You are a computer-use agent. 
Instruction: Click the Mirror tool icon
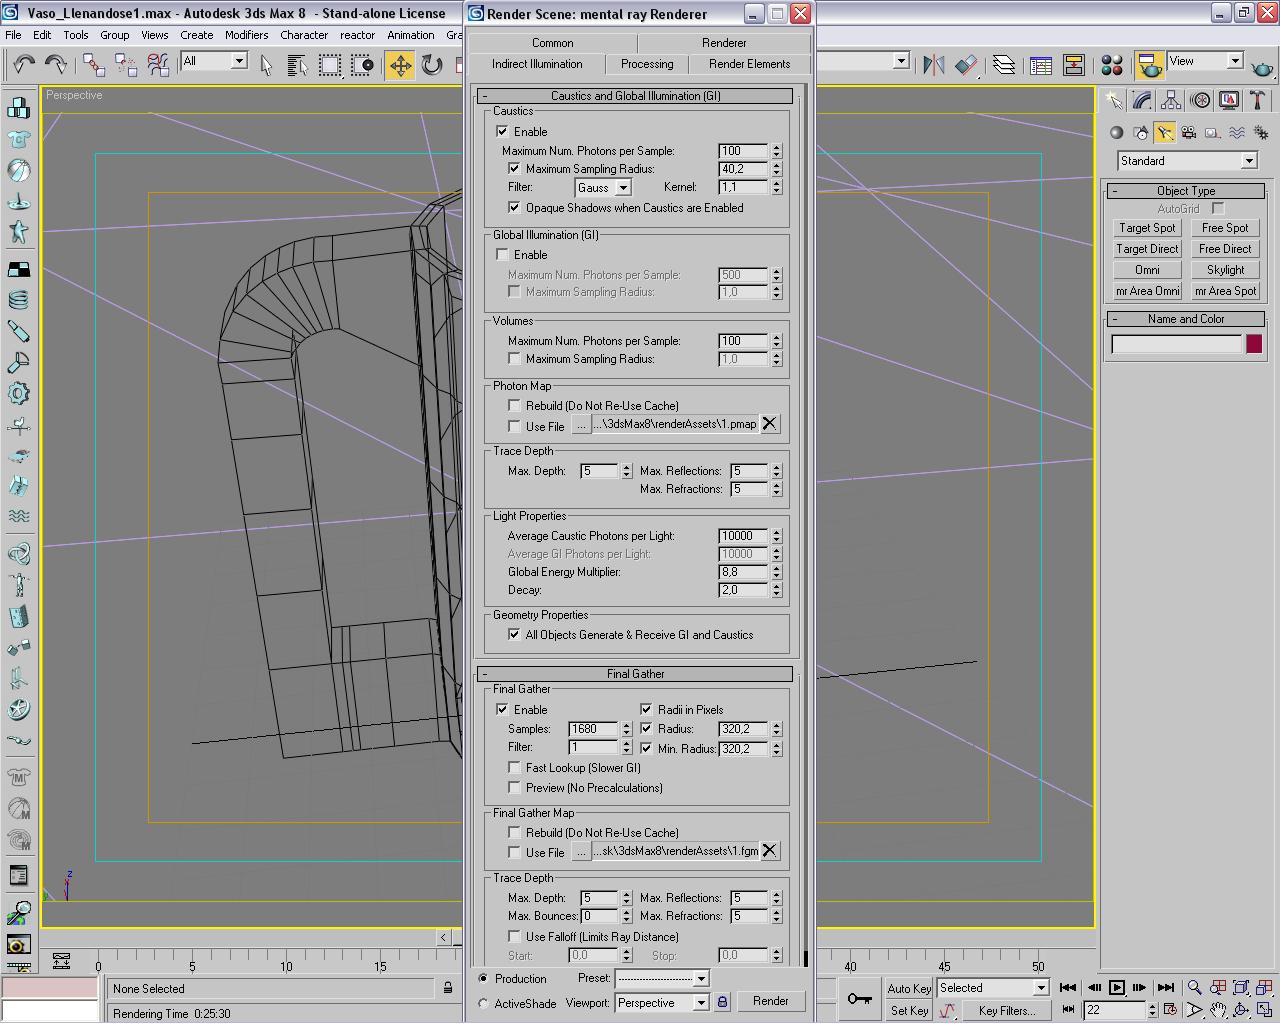click(x=933, y=66)
